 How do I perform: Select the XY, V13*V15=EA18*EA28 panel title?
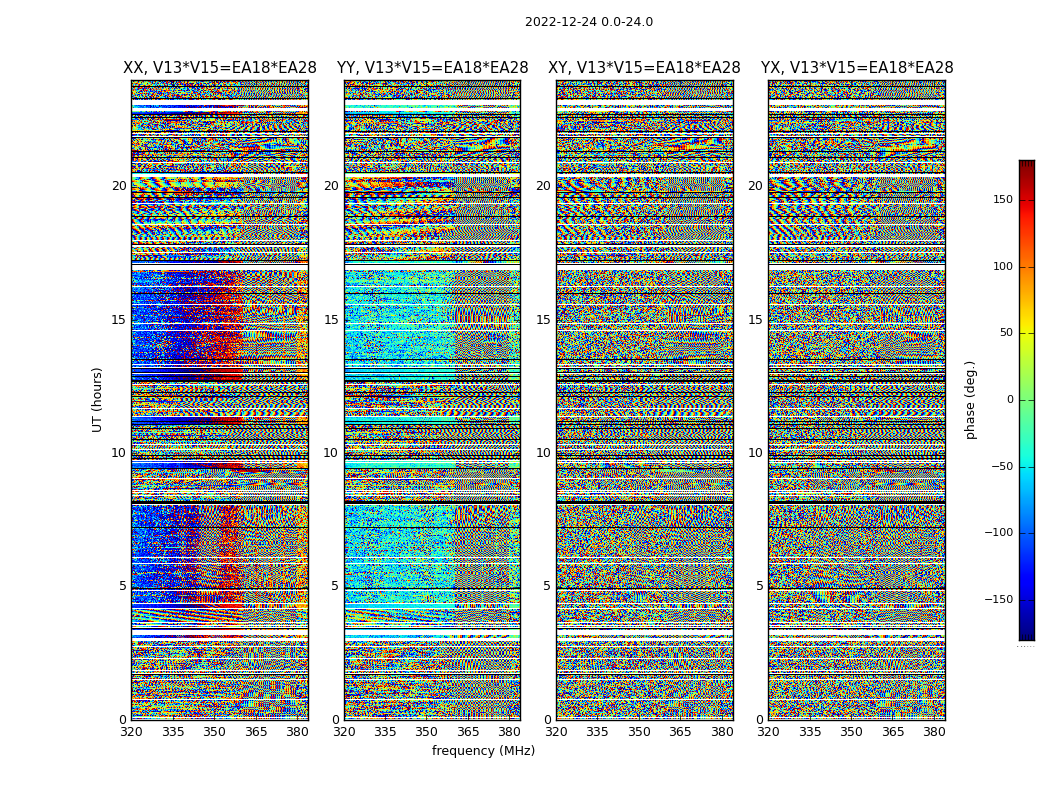pyautogui.click(x=644, y=68)
